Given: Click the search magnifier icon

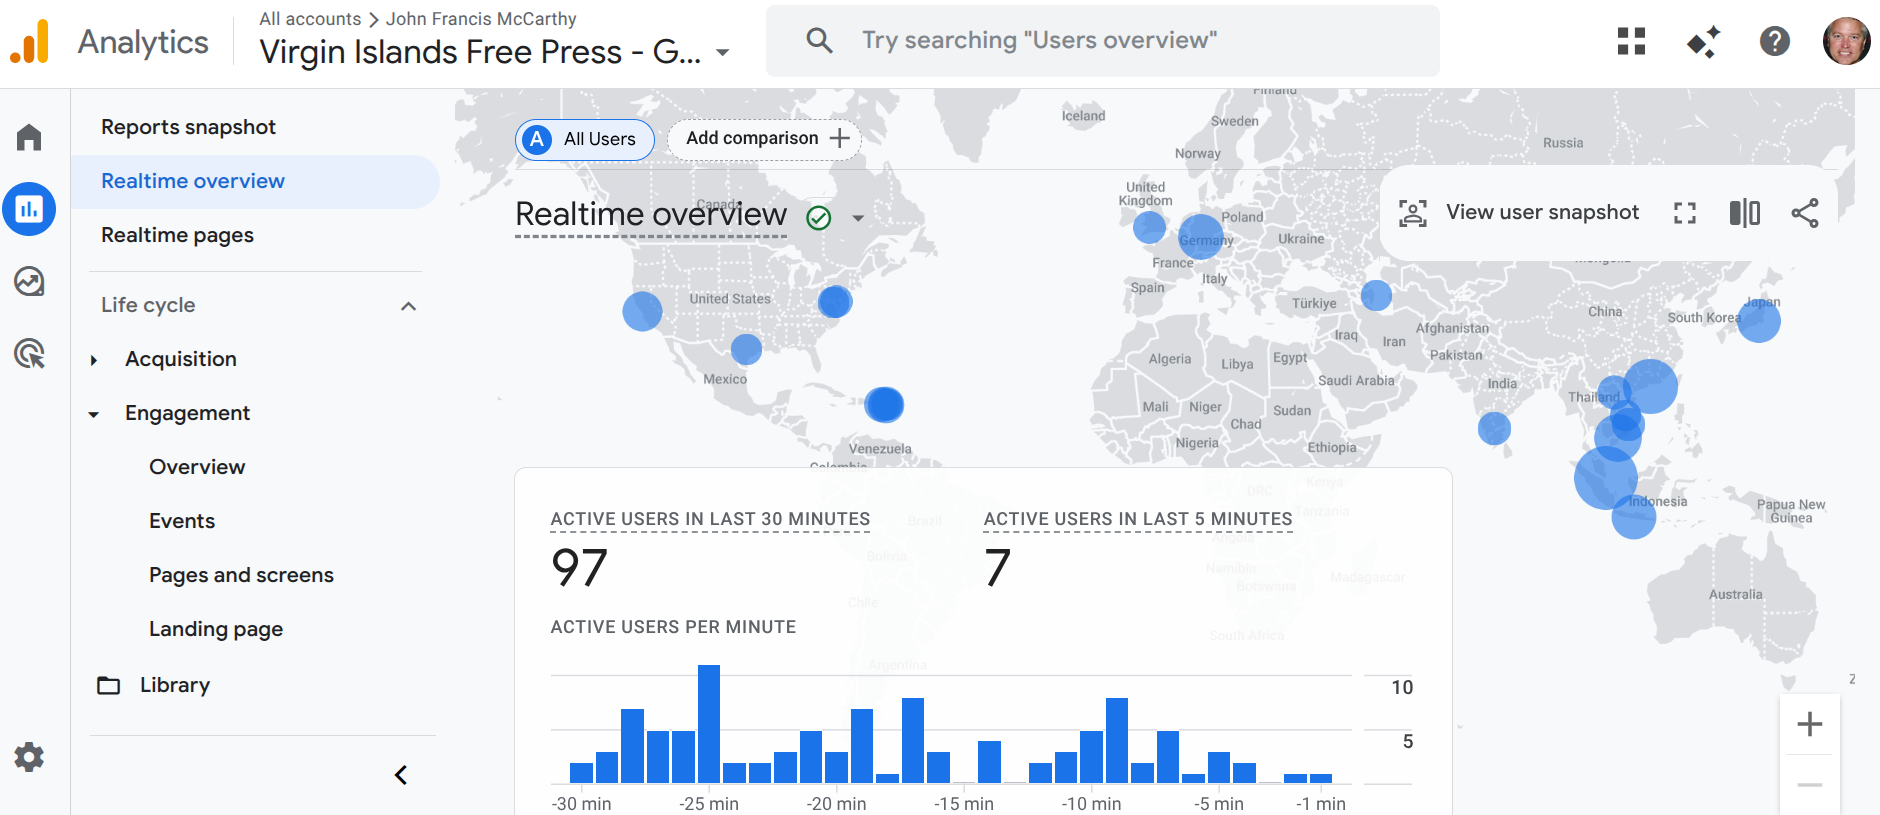Looking at the screenshot, I should 819,40.
